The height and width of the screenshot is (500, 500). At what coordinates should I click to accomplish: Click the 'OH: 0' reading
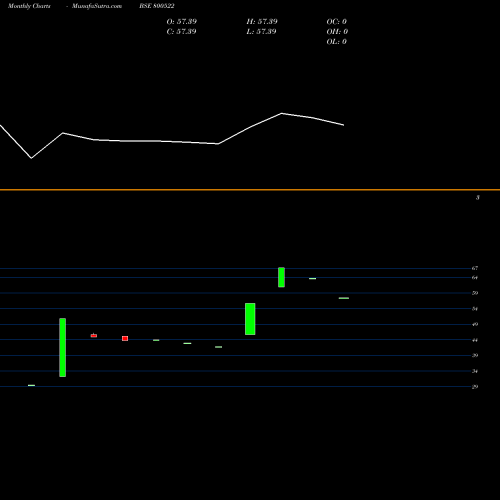pos(337,31)
